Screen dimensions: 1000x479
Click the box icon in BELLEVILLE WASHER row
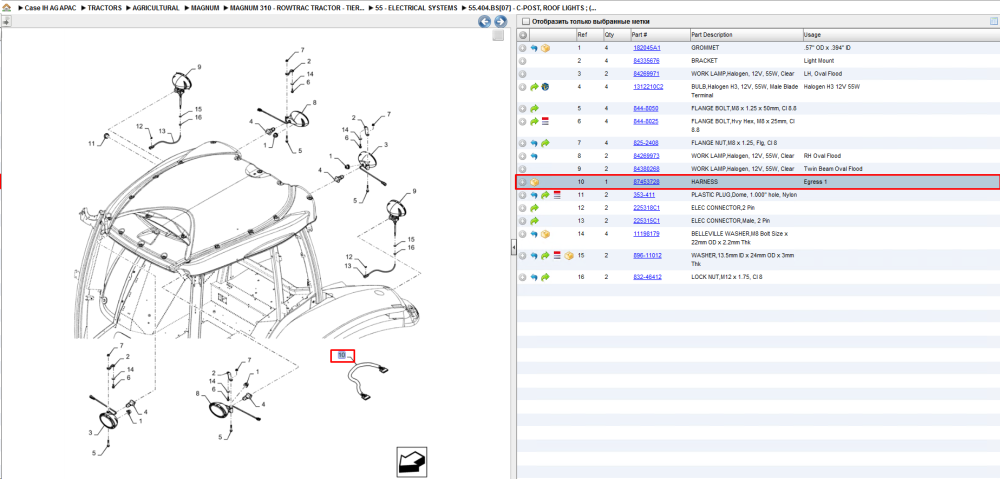pos(545,234)
